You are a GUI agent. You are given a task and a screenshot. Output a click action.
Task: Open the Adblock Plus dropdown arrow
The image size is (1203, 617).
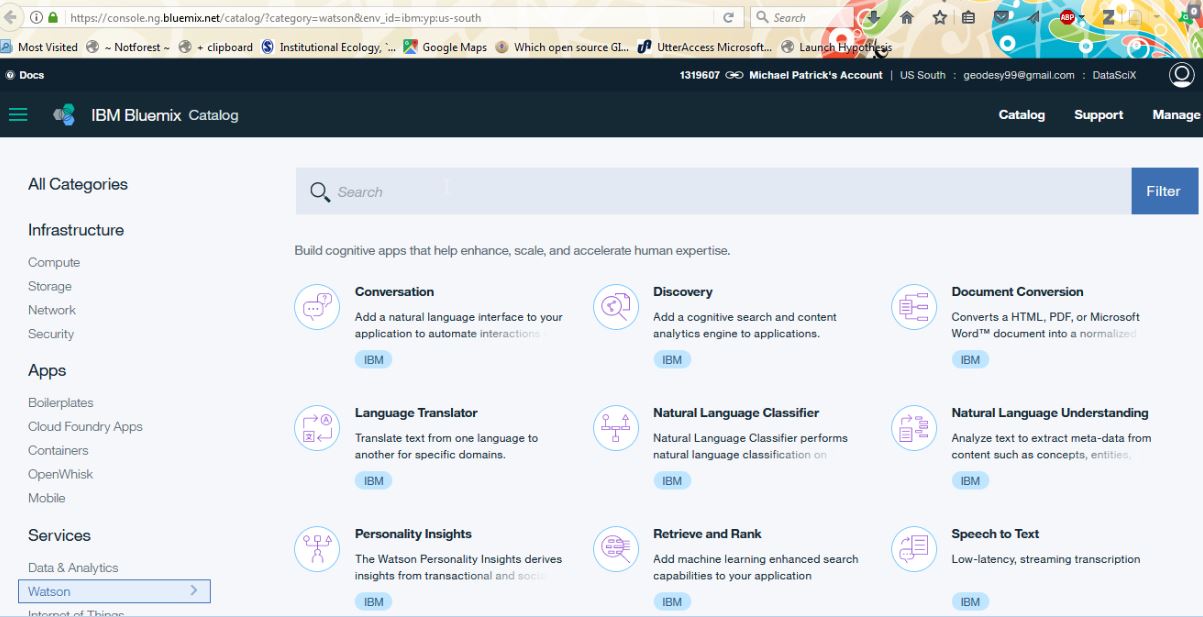pos(1081,19)
